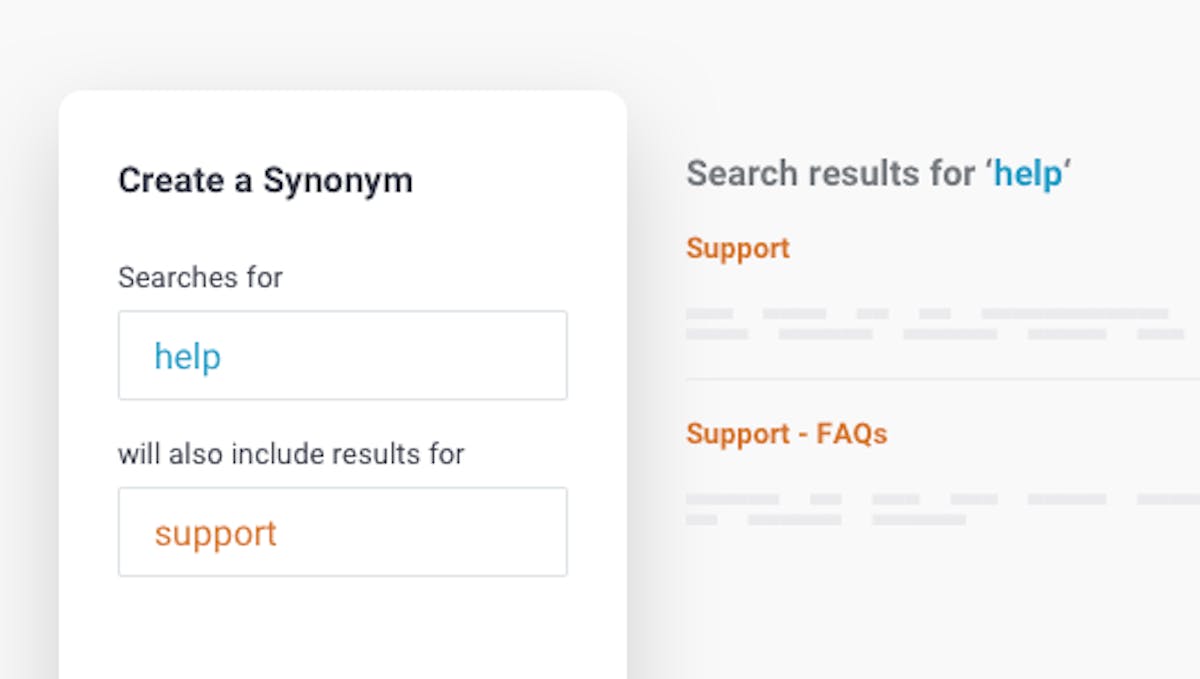Viewport: 1200px width, 679px height.
Task: Click the divider between the two results
Action: (943, 379)
